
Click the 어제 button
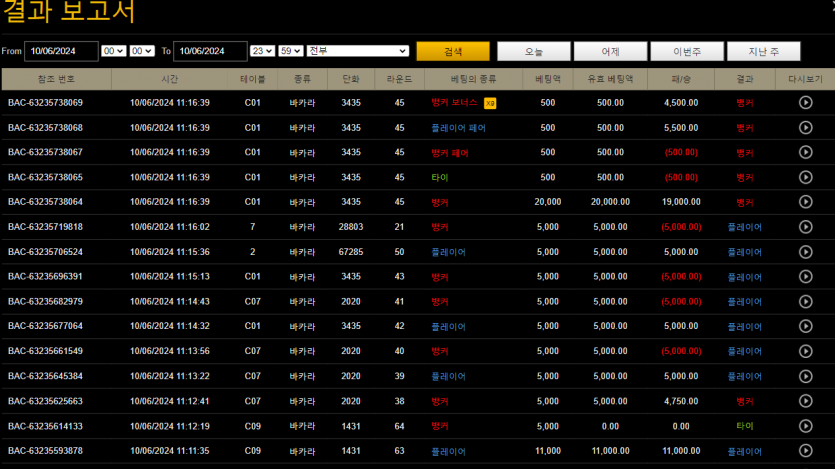click(x=610, y=51)
